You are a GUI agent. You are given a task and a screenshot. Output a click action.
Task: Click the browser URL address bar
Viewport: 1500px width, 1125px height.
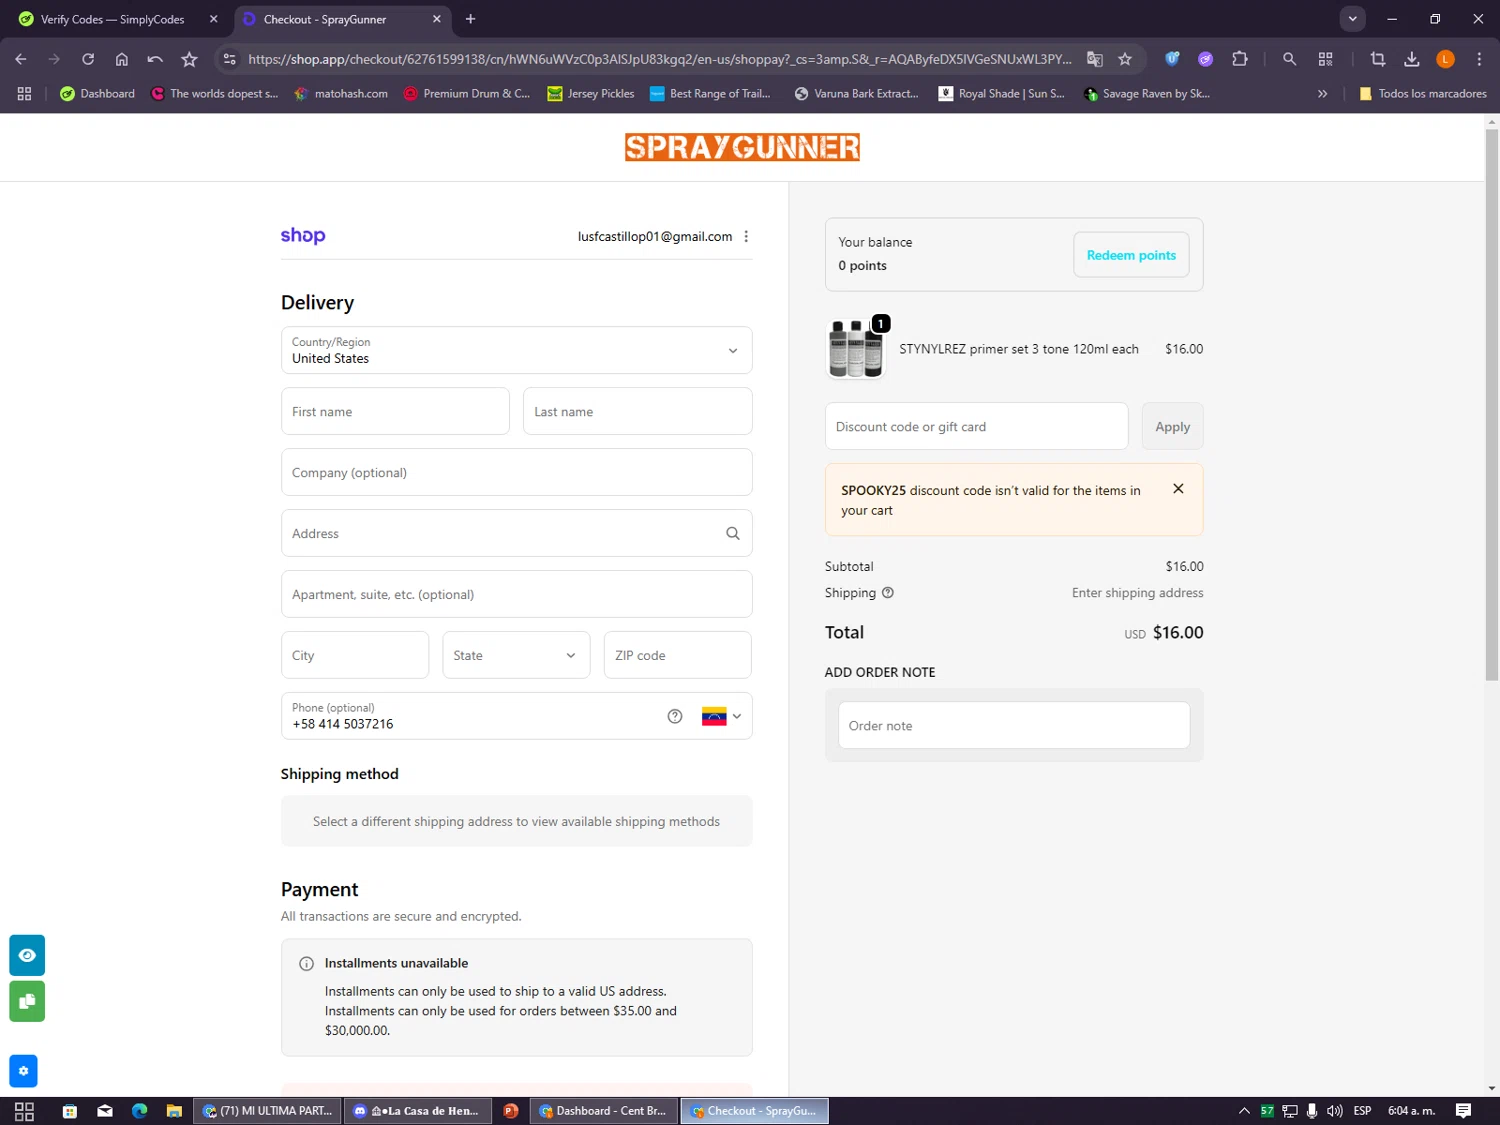(658, 59)
